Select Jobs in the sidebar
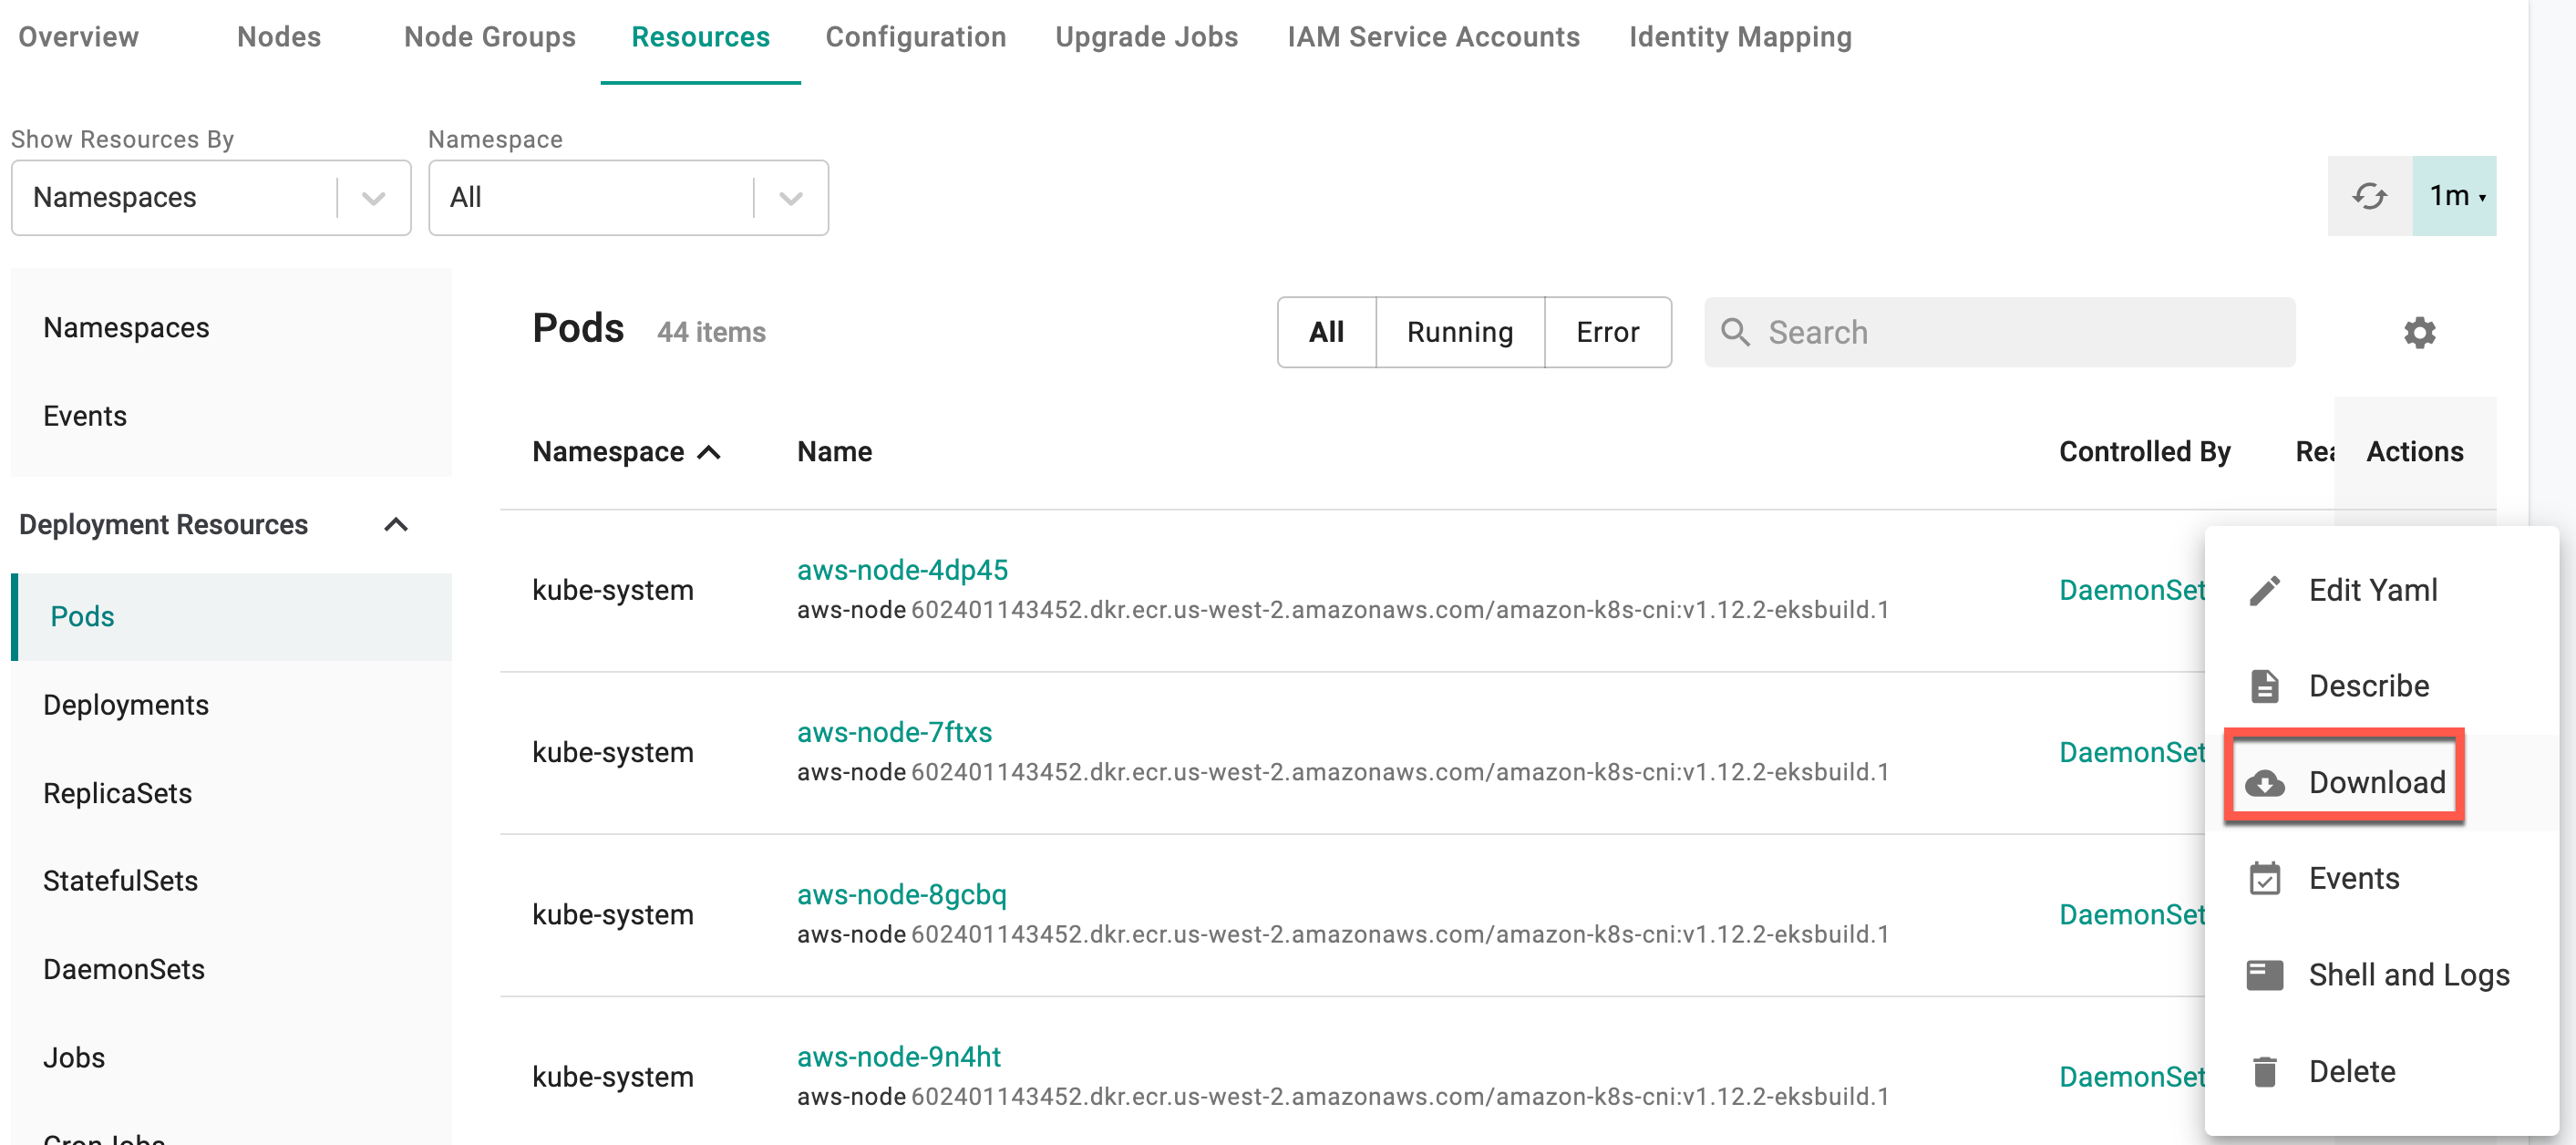 pos(231,1057)
